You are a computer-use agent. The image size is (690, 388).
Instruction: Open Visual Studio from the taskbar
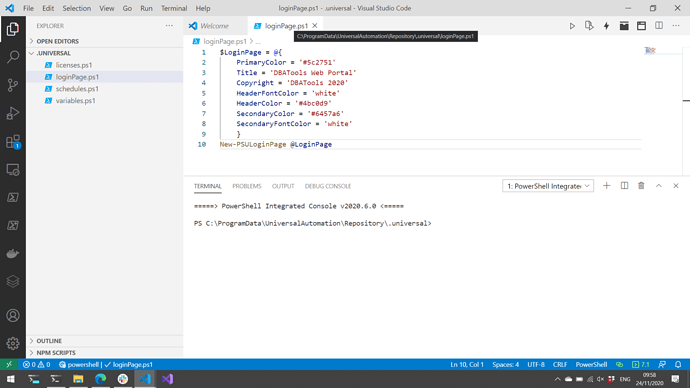click(x=167, y=379)
